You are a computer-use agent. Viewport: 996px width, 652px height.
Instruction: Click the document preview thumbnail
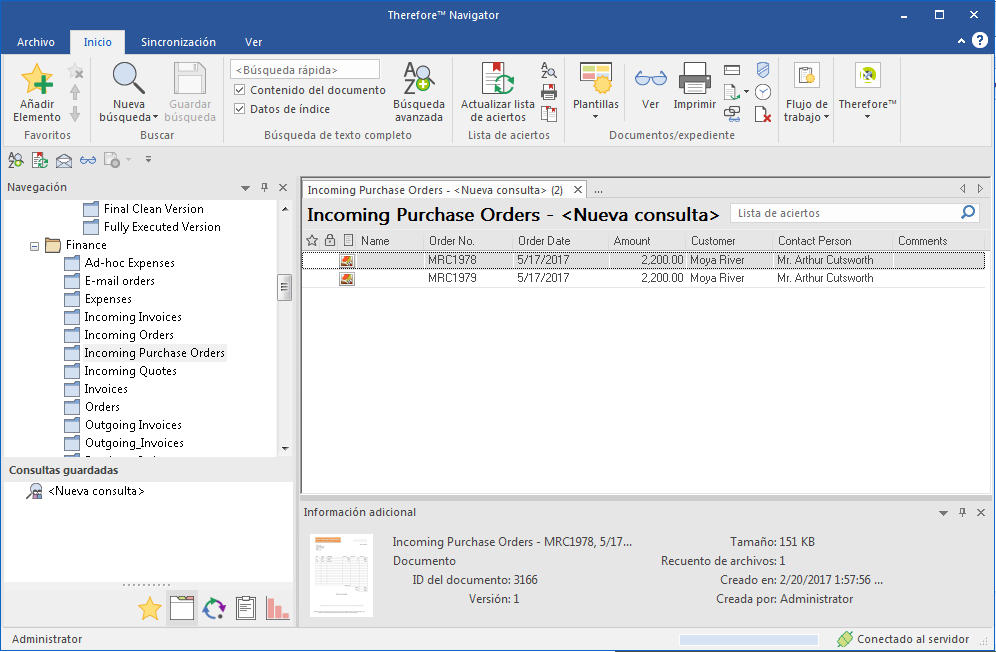pyautogui.click(x=341, y=576)
